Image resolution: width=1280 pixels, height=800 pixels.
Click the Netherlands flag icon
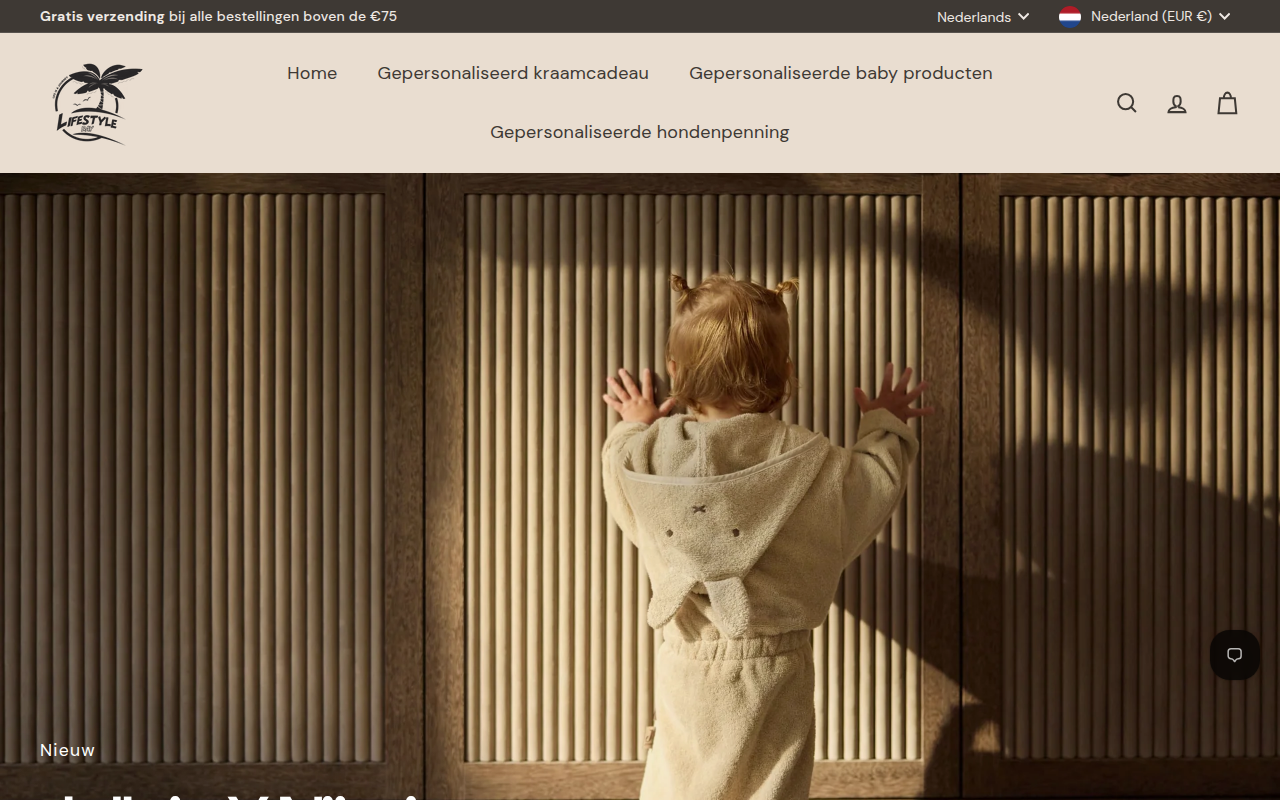(1070, 16)
